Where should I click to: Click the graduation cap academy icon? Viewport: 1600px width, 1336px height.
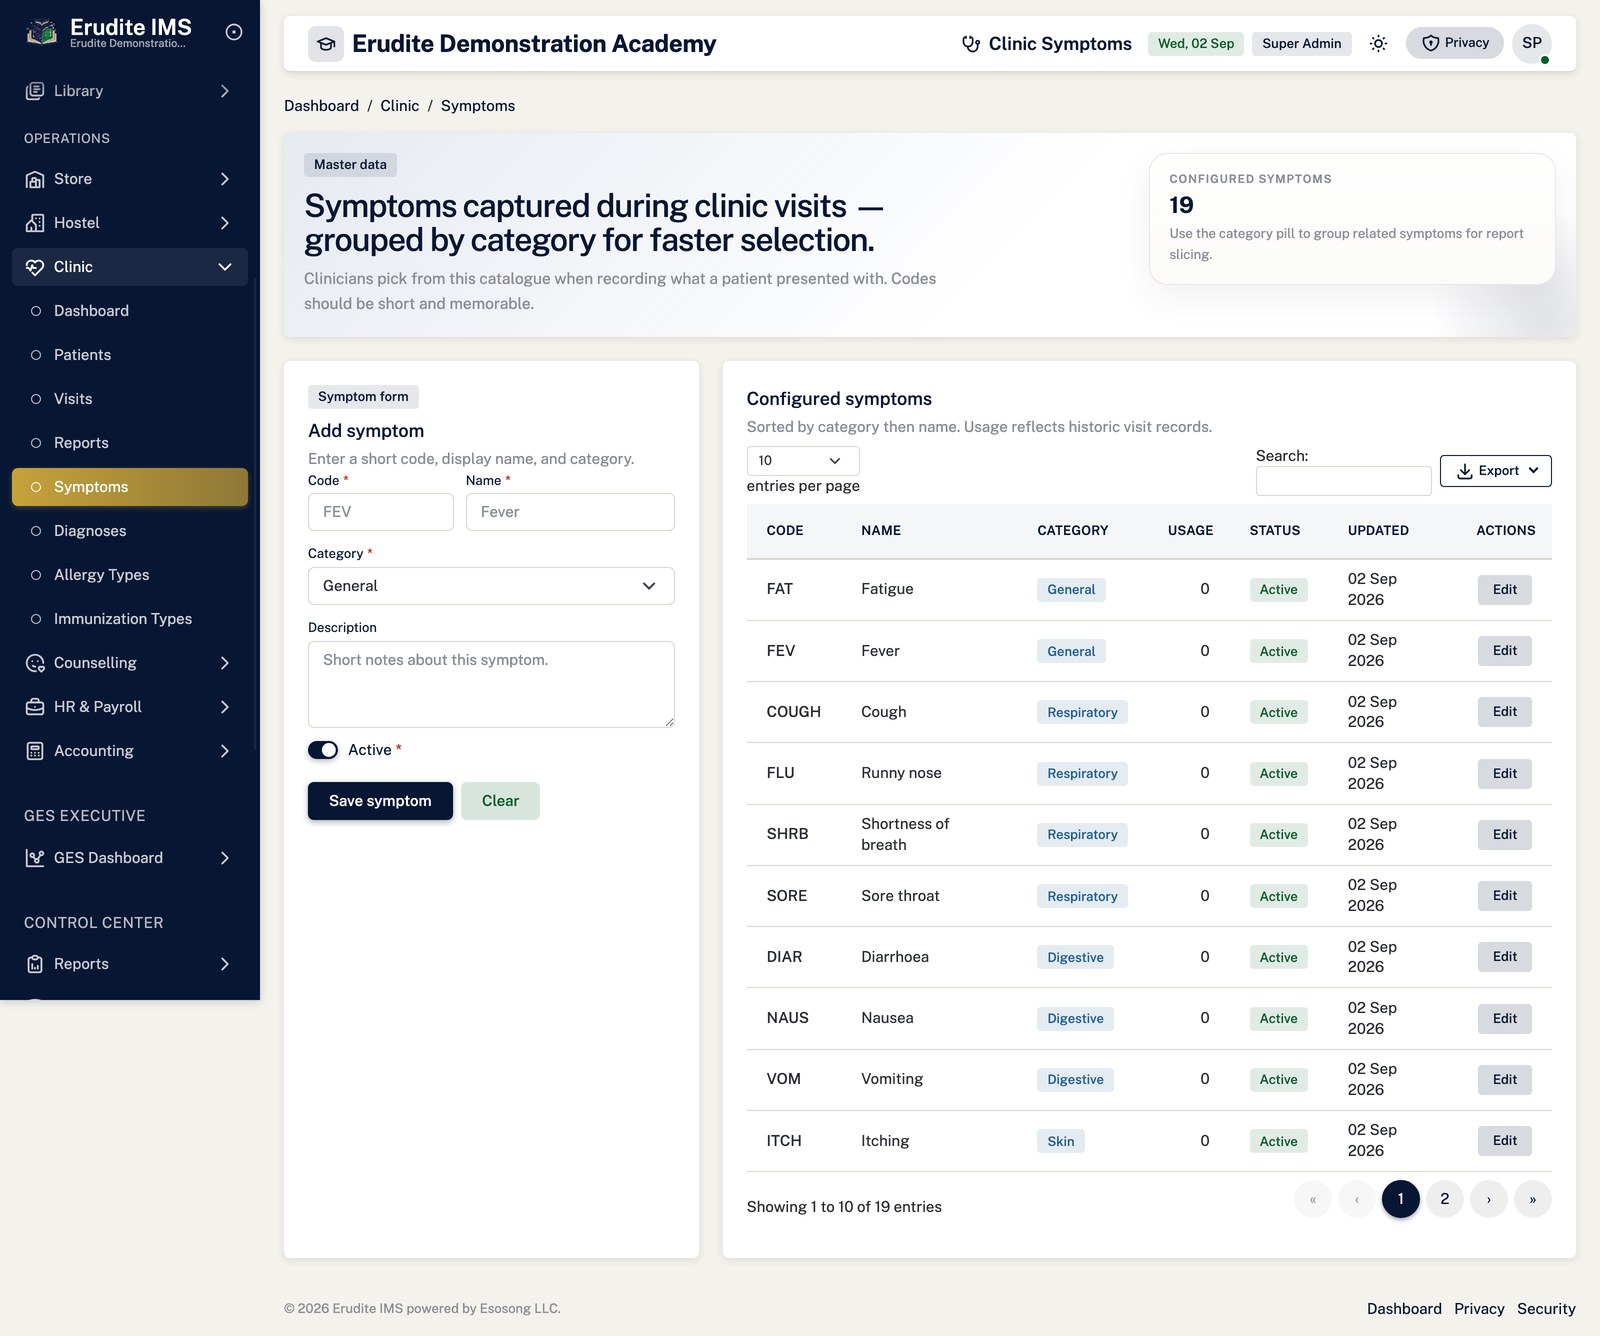[326, 44]
